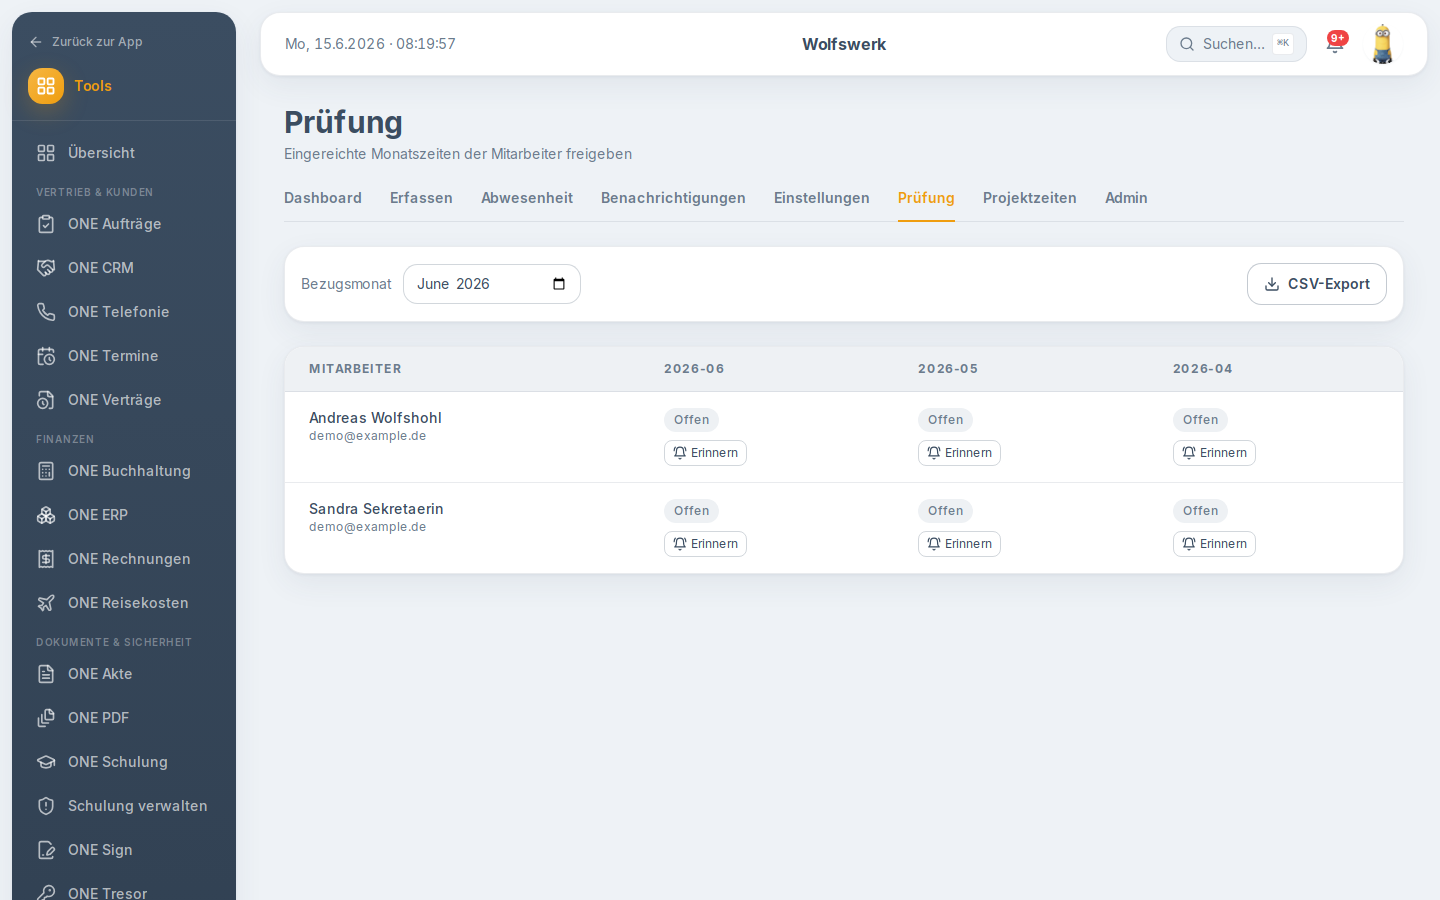Open the Benachrichtigungen tab
This screenshot has height=900, width=1440.
coord(673,198)
